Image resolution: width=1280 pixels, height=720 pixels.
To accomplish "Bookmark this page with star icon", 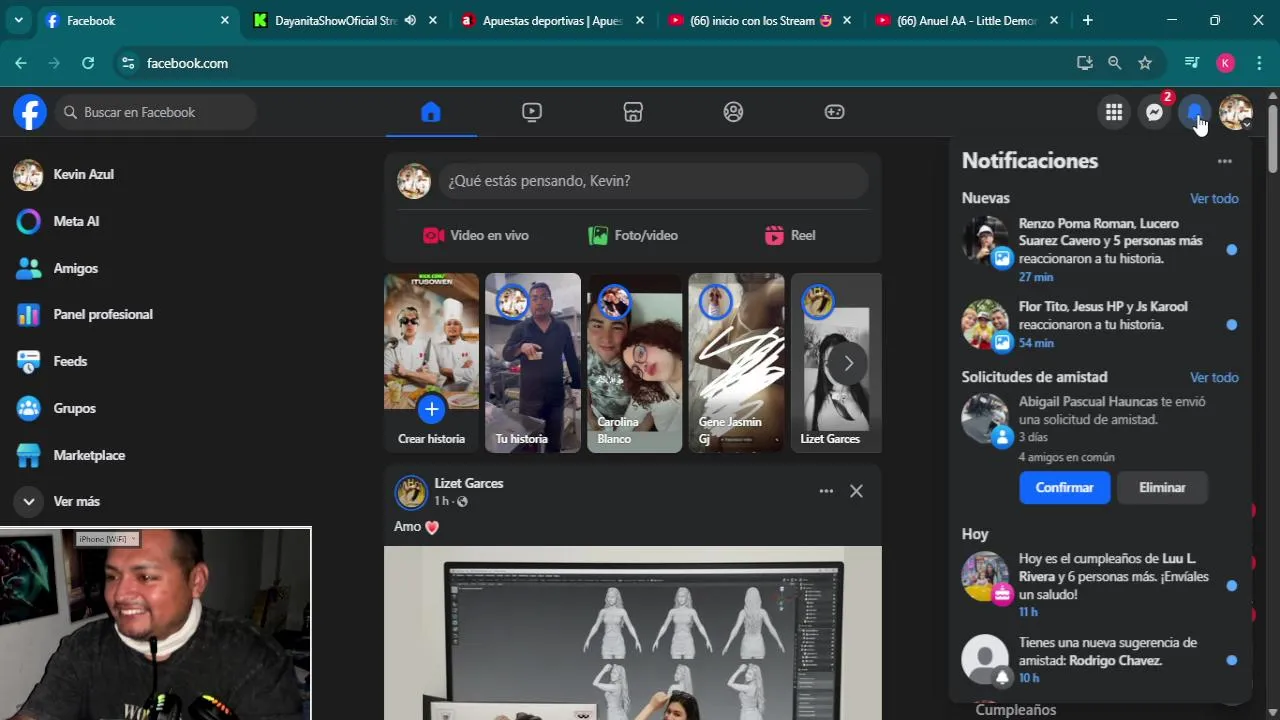I will coord(1145,63).
